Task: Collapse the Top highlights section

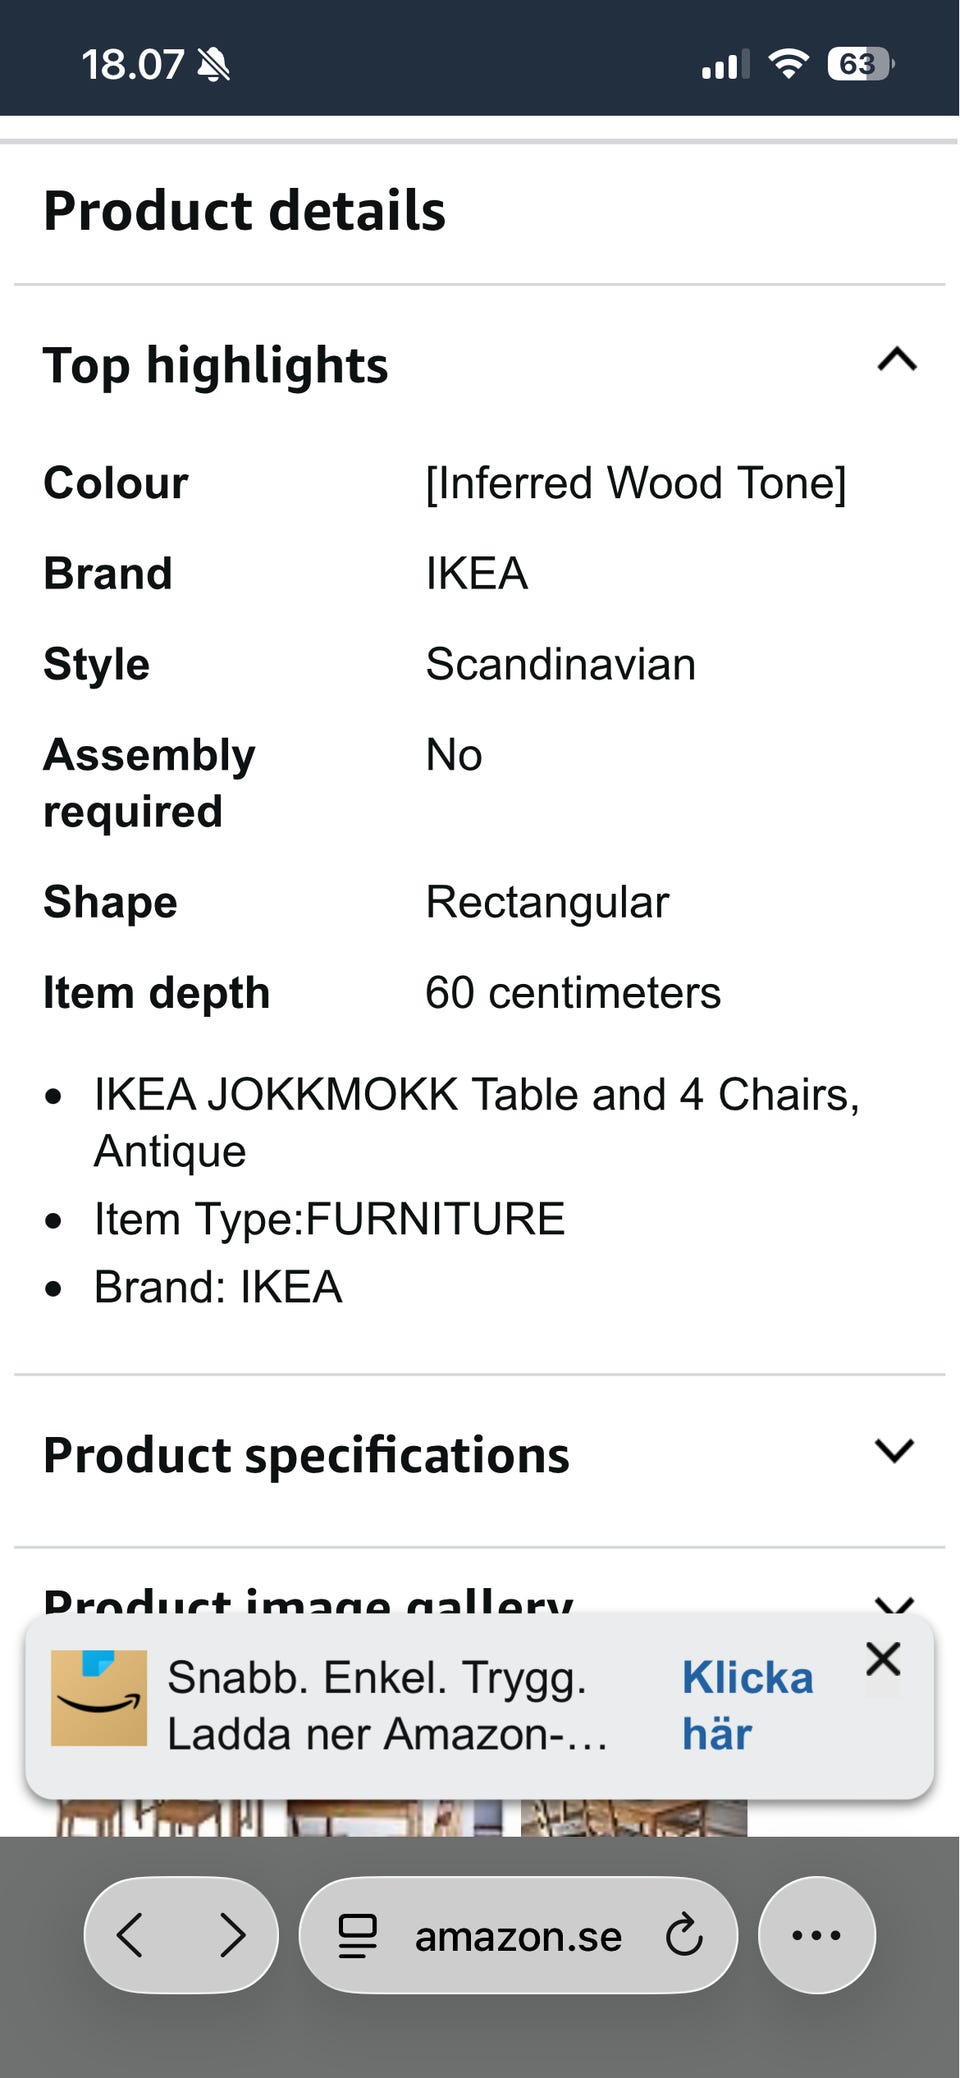Action: coord(896,359)
